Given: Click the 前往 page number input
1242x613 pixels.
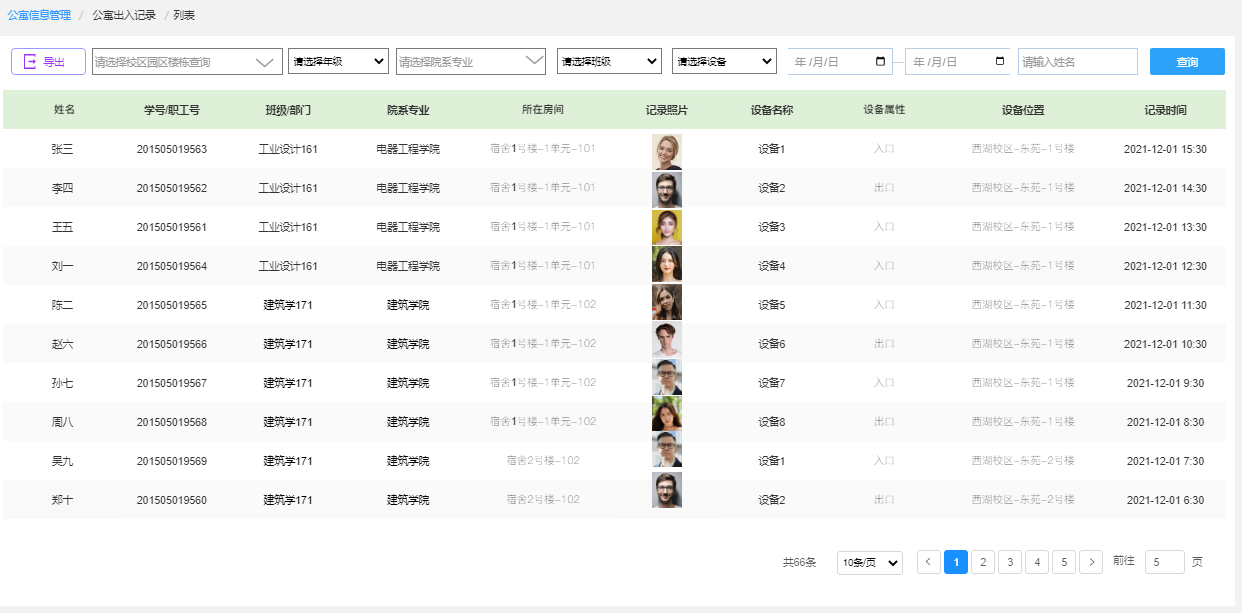Looking at the screenshot, I should (x=1164, y=562).
